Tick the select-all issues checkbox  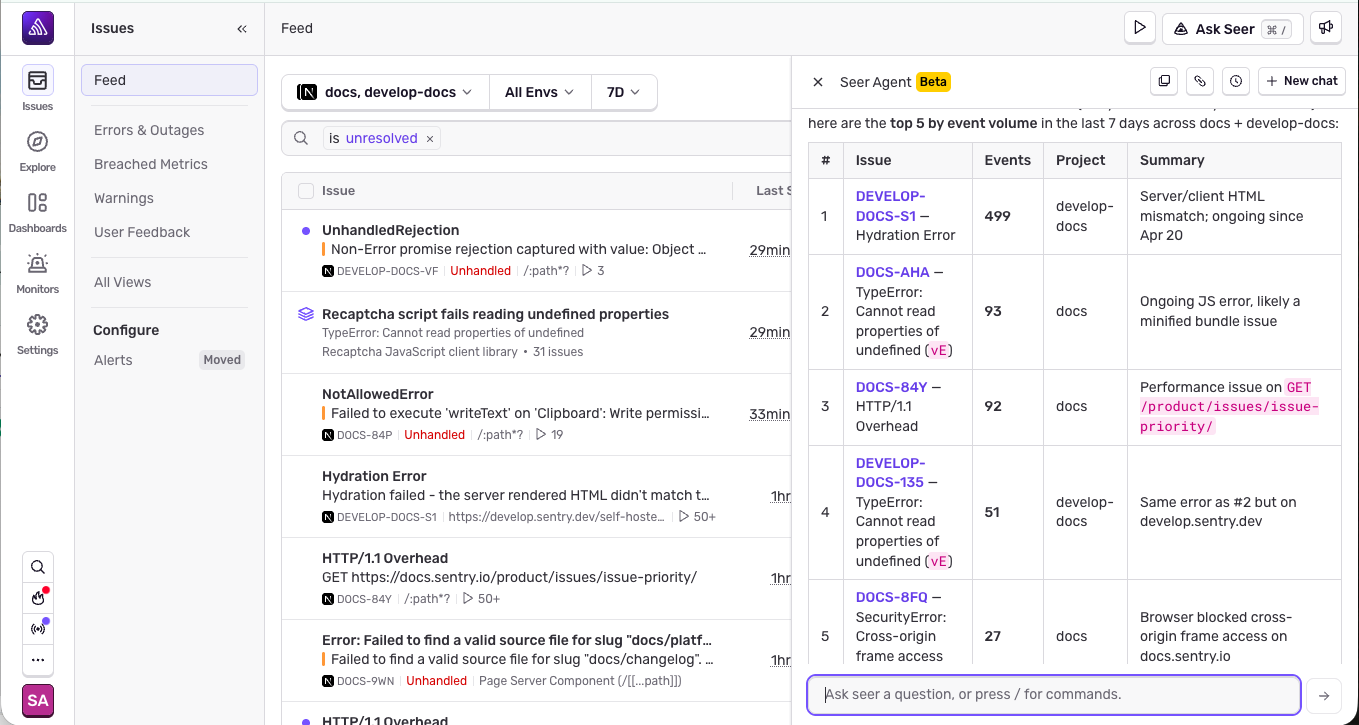pos(306,191)
